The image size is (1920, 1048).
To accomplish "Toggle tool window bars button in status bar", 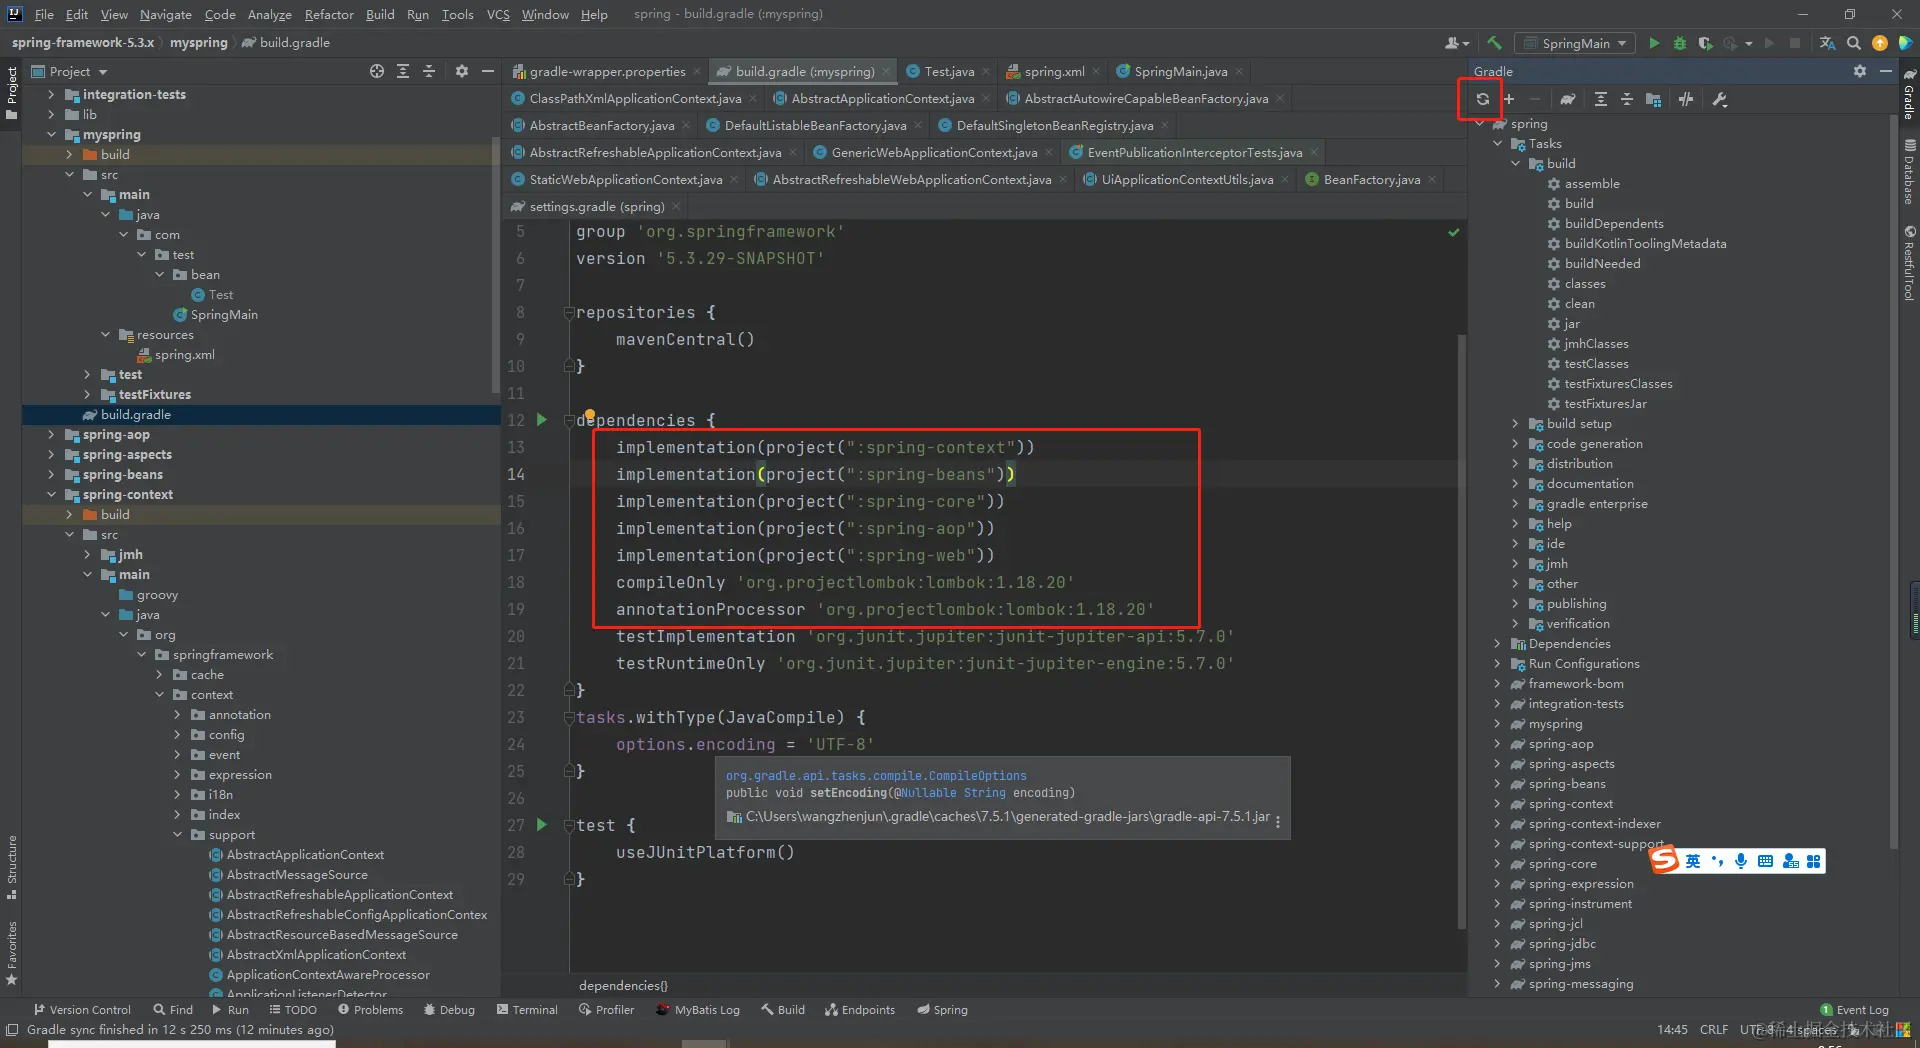I will (12, 1029).
